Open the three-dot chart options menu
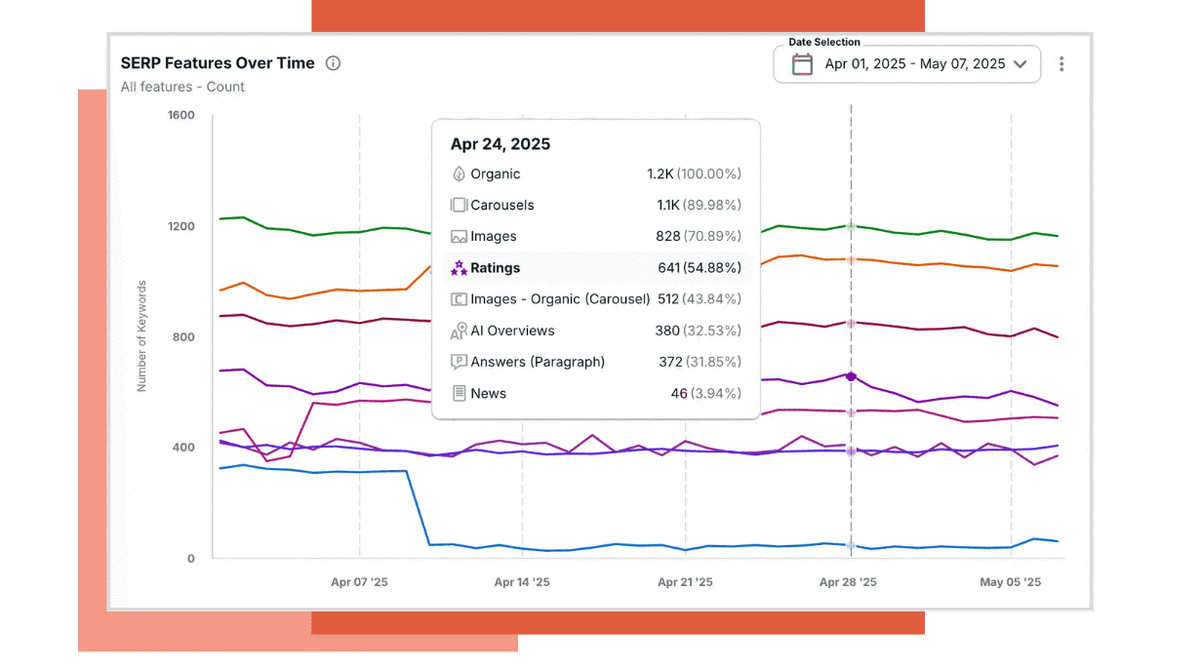1200x663 pixels. [x=1061, y=64]
